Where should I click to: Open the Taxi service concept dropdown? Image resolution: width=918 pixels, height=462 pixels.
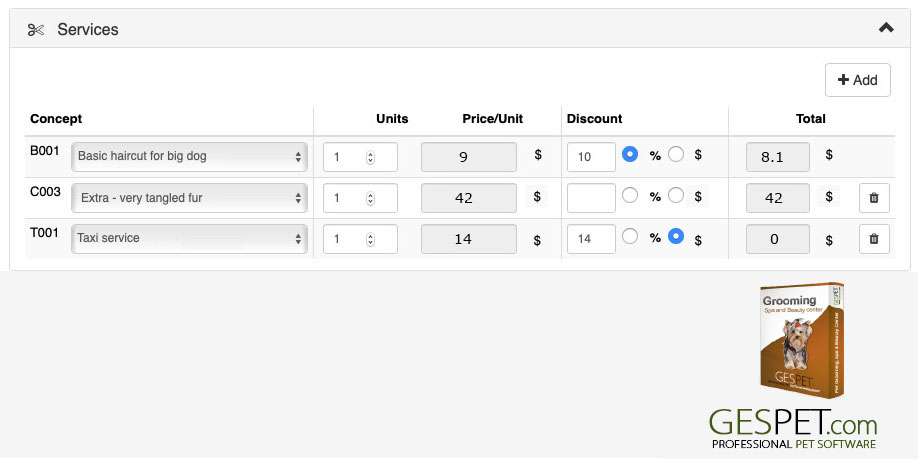(x=190, y=239)
